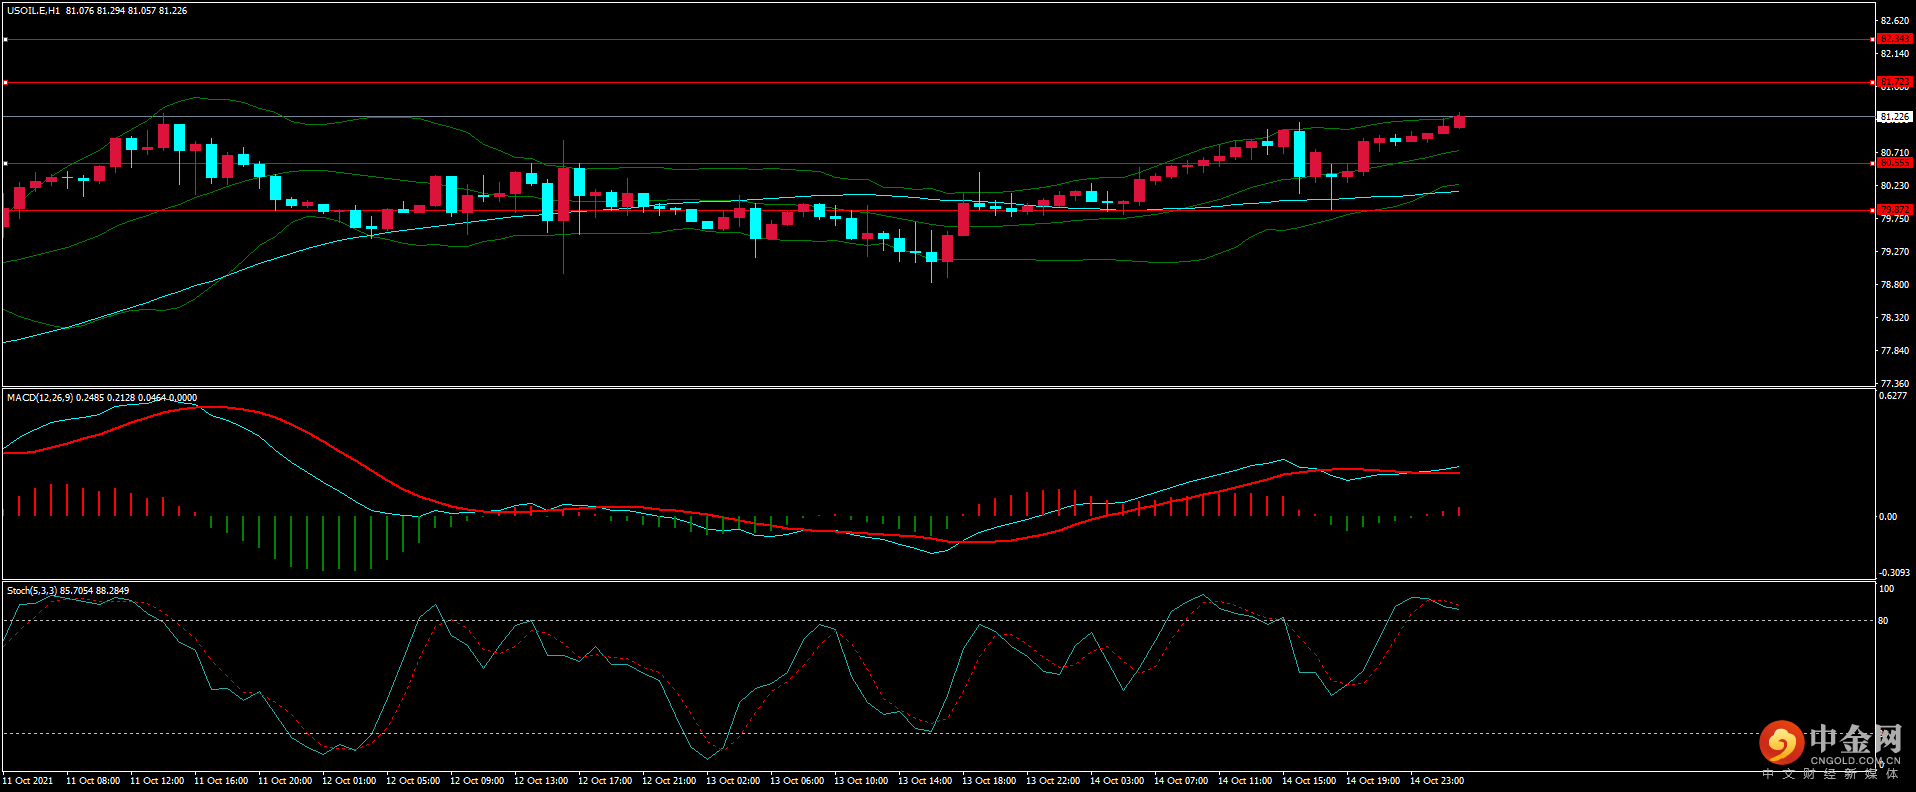
Task: Click the 77.360 price axis label
Action: 1895,384
